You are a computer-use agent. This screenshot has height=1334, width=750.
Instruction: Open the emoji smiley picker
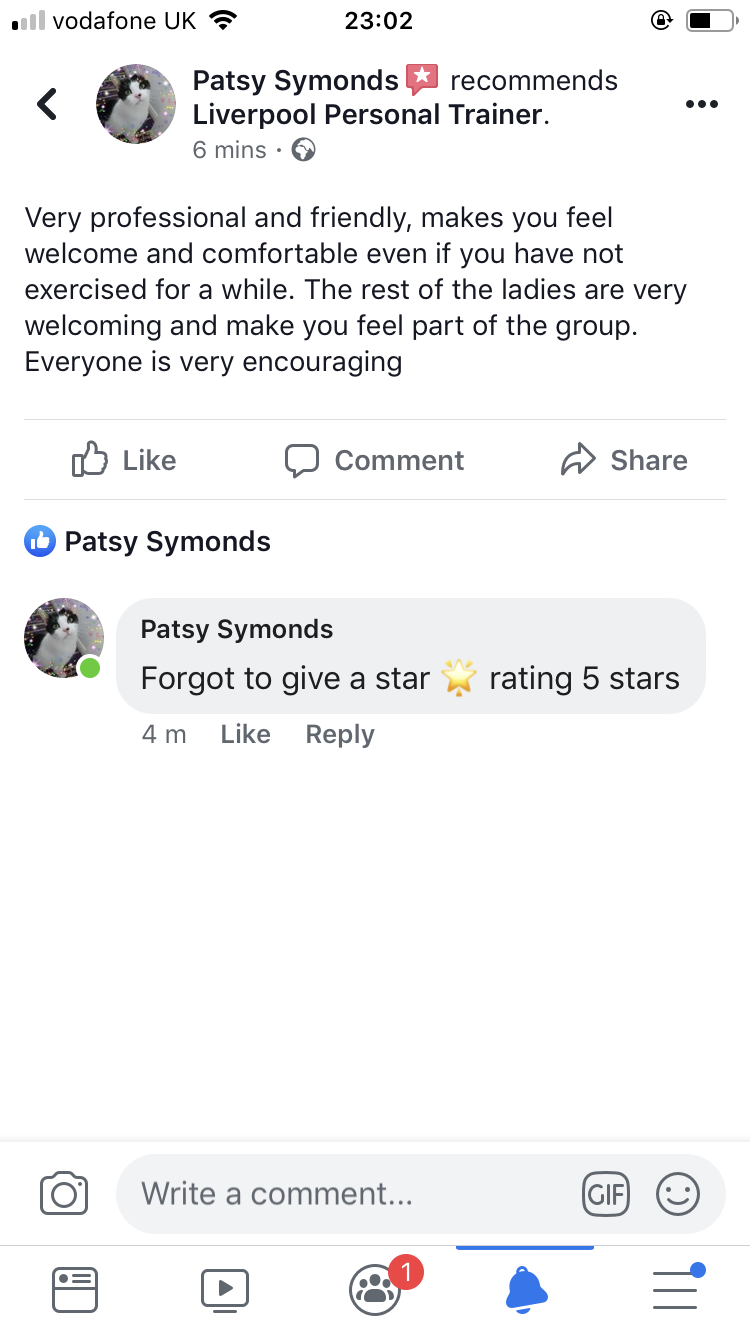677,1193
